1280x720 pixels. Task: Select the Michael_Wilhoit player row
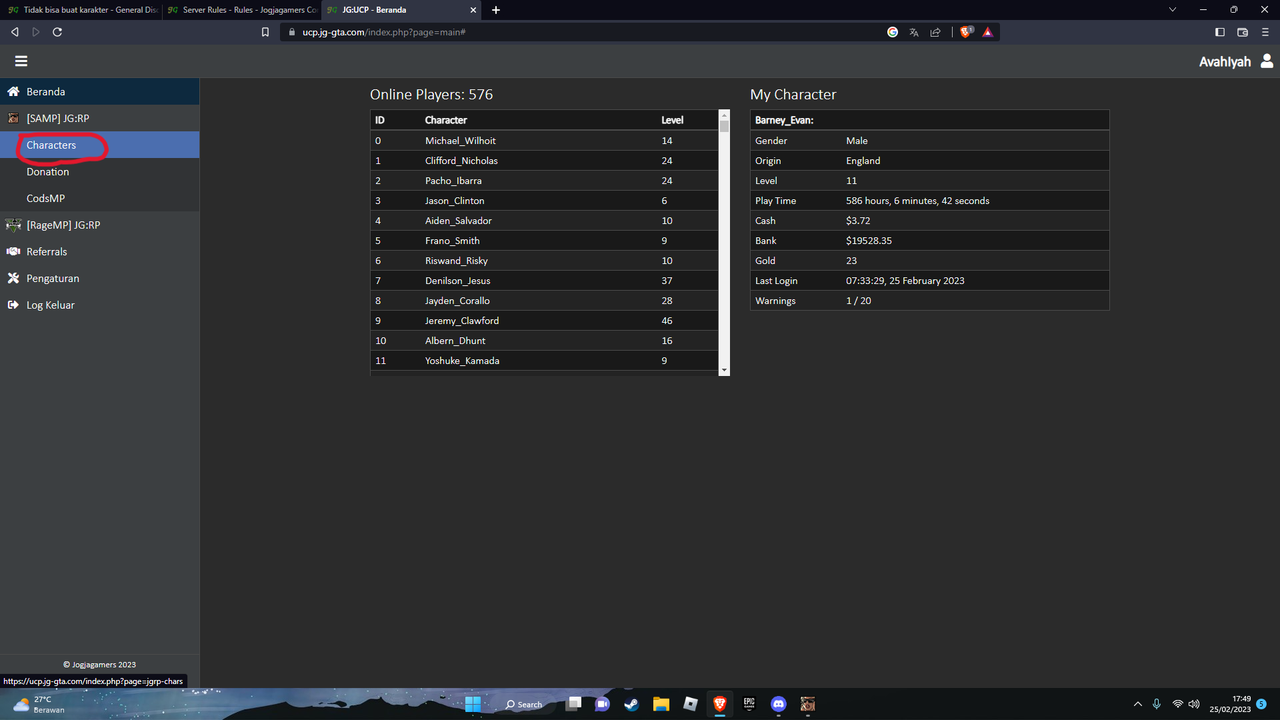coord(544,141)
